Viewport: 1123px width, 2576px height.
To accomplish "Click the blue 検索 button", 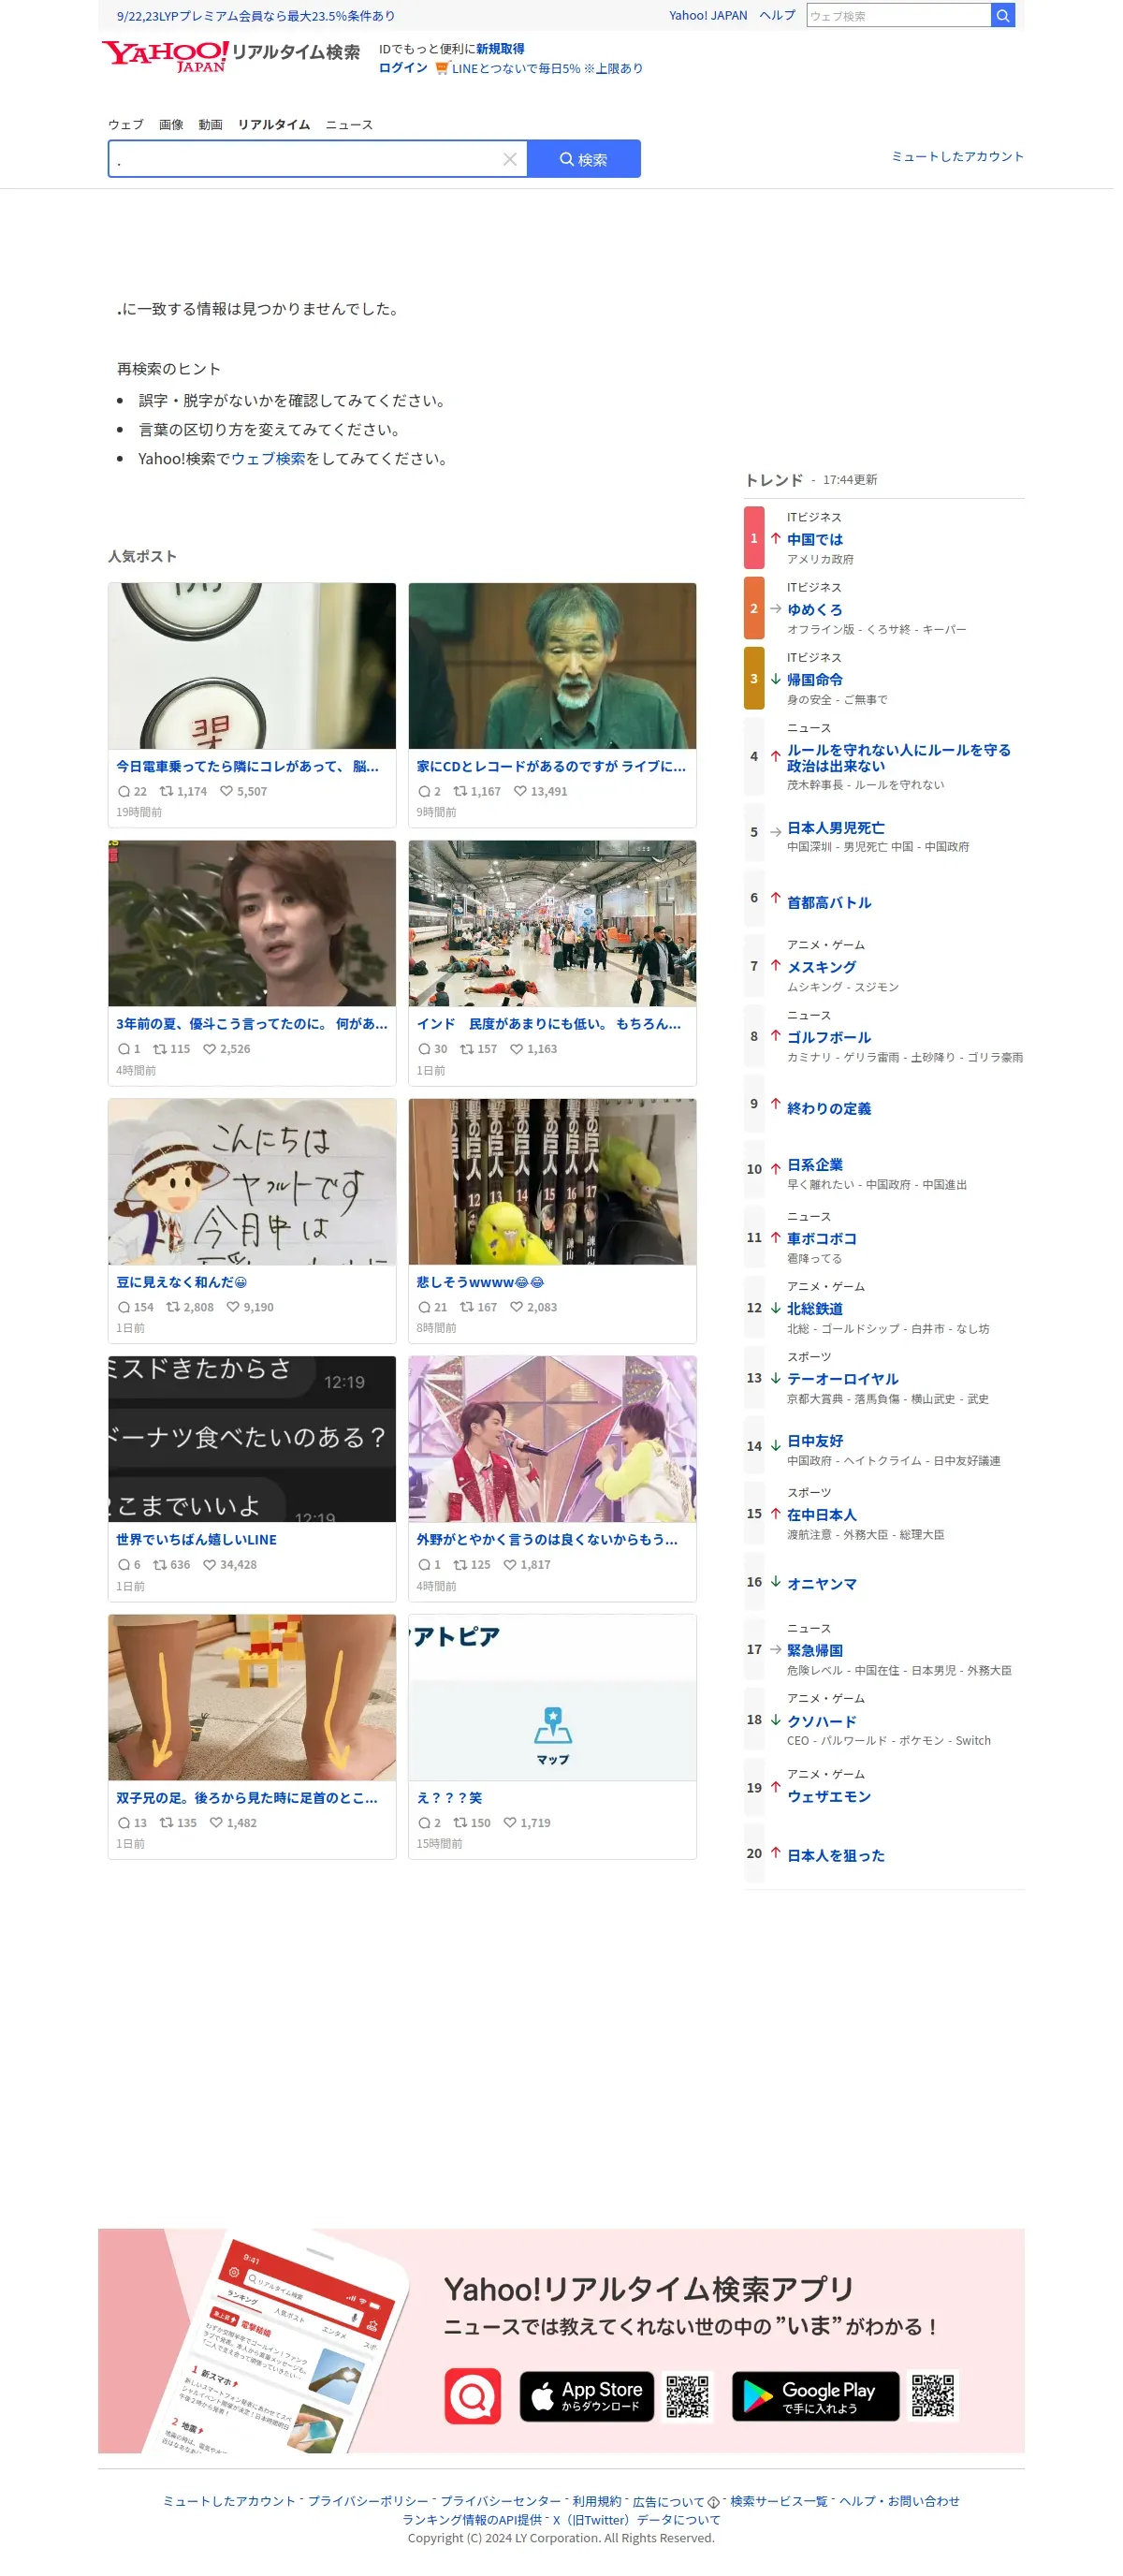I will click(x=584, y=159).
